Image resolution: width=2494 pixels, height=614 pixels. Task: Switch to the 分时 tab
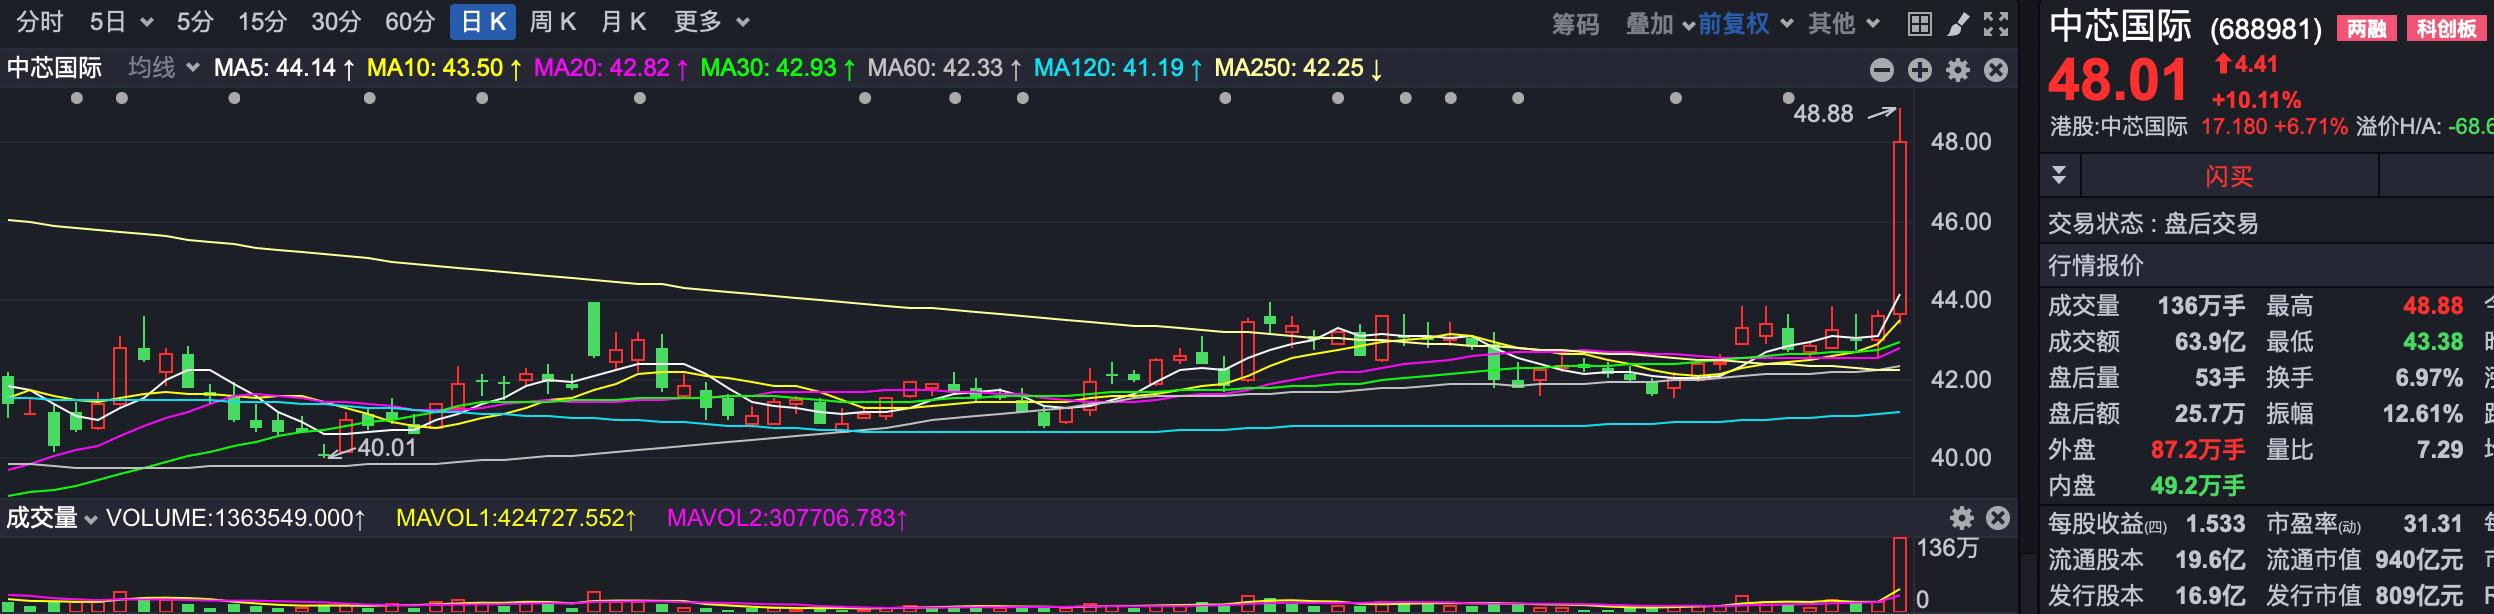(x=40, y=22)
